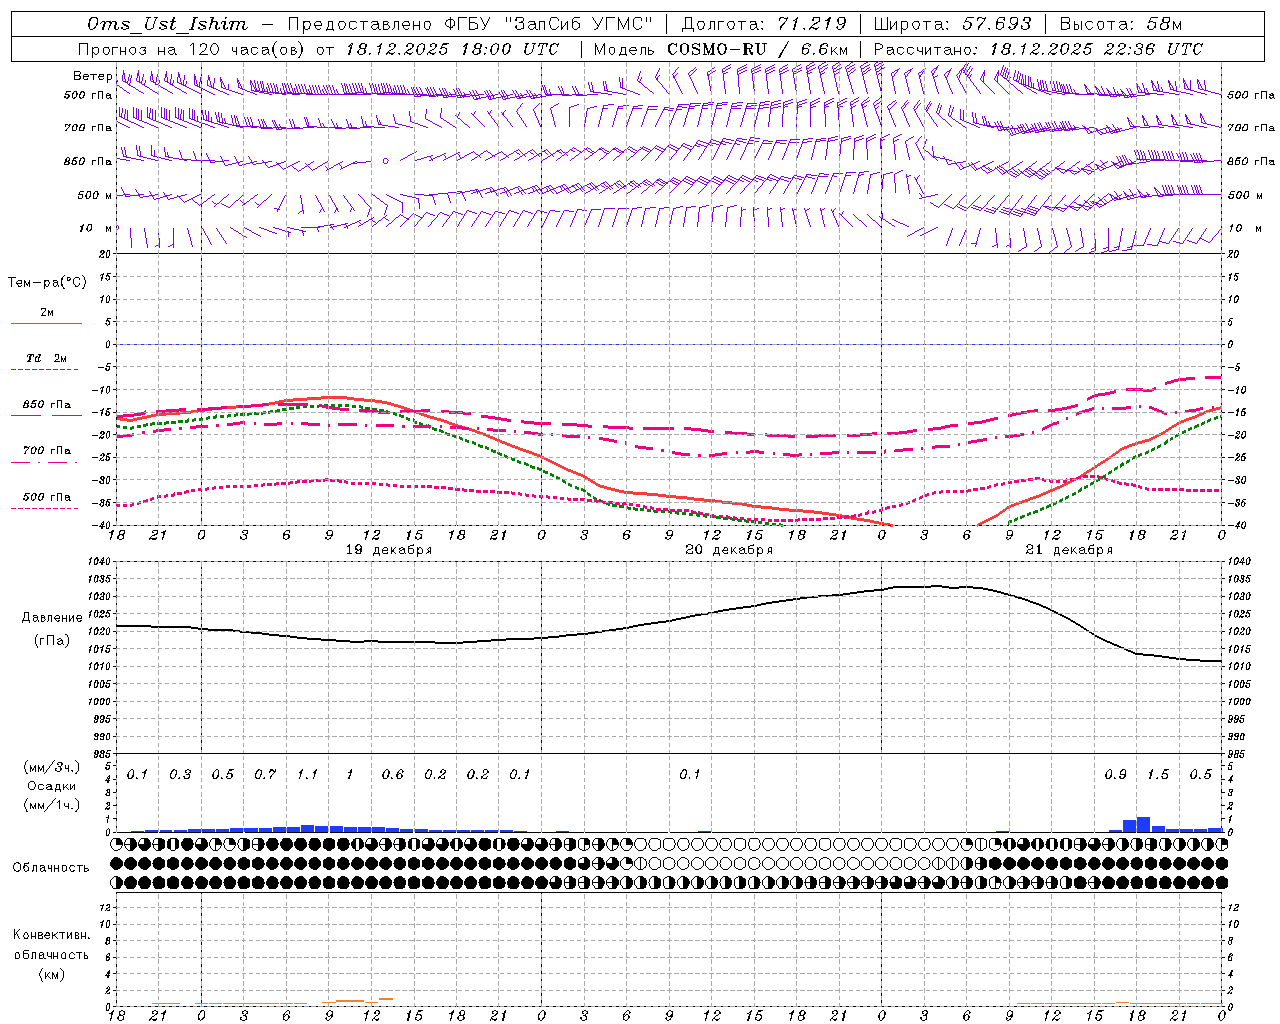Click the calm wind circle at 850 гПа

(x=385, y=160)
